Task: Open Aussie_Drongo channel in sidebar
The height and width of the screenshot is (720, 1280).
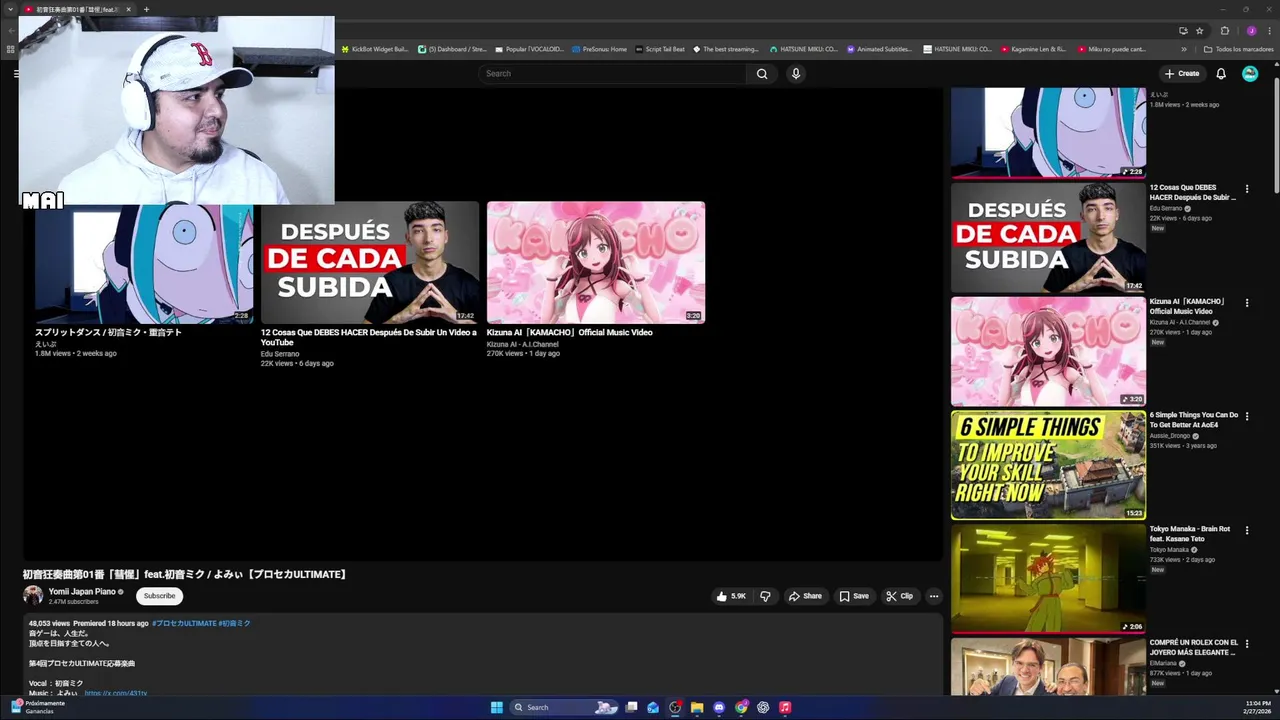Action: click(1170, 436)
